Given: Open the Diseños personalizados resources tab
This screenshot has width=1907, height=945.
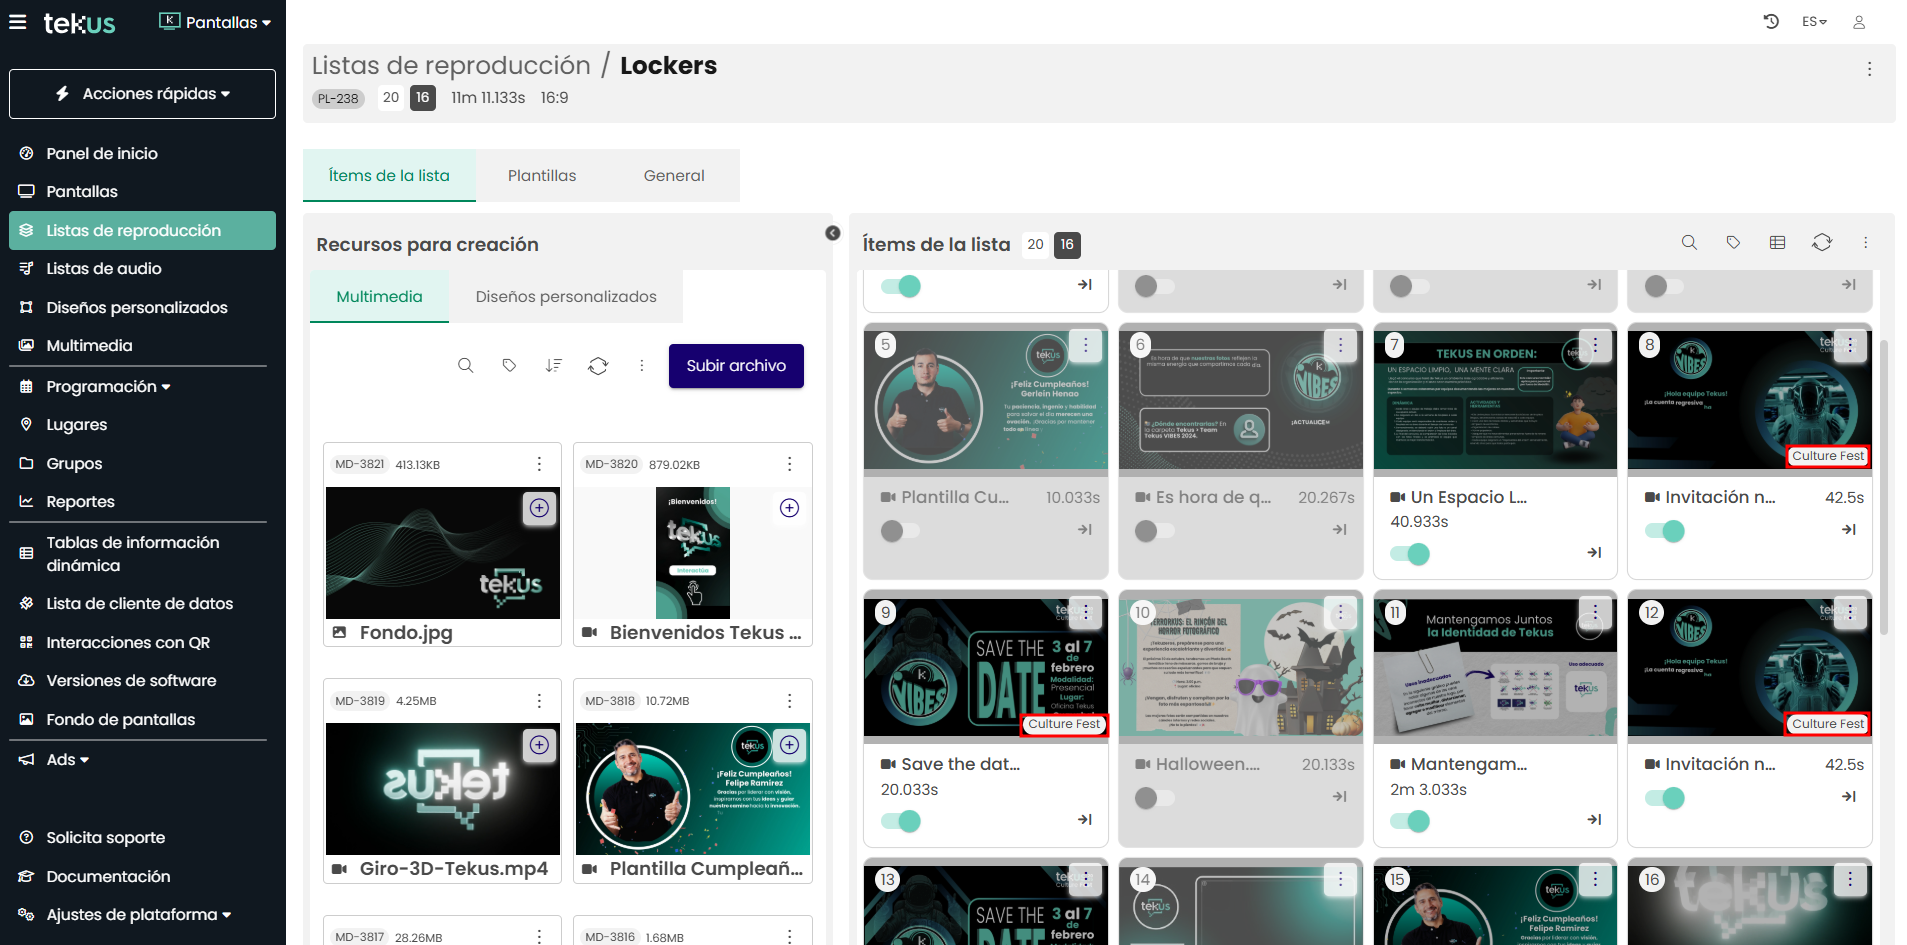Looking at the screenshot, I should pyautogui.click(x=566, y=297).
